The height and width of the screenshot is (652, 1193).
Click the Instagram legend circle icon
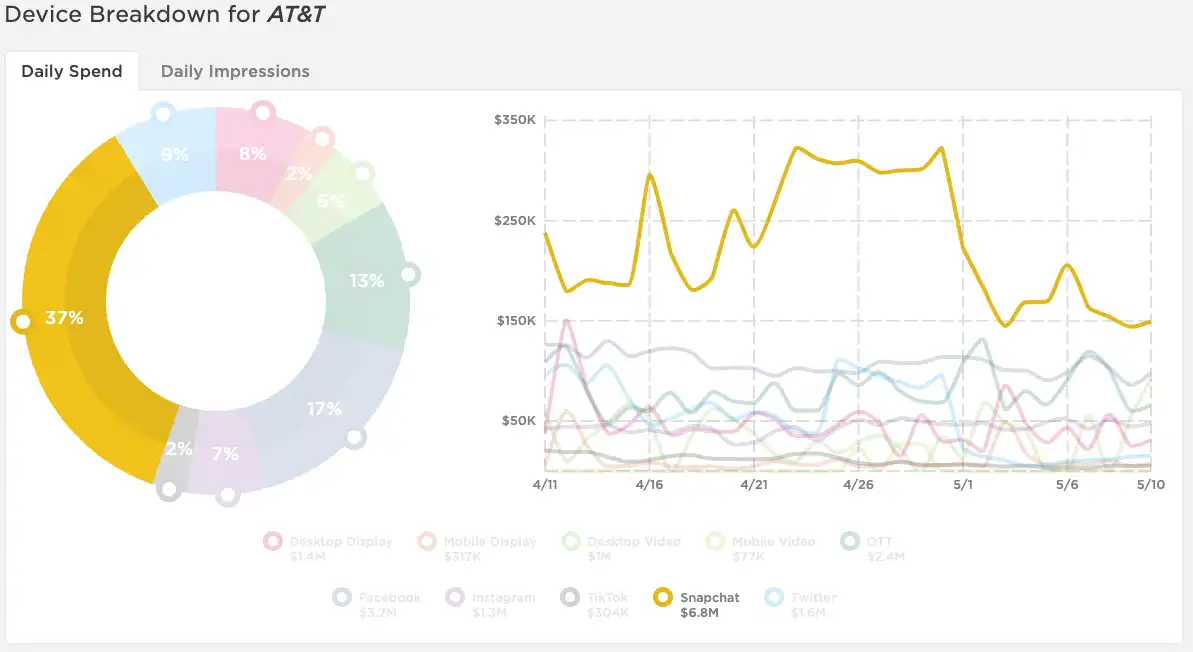[455, 597]
